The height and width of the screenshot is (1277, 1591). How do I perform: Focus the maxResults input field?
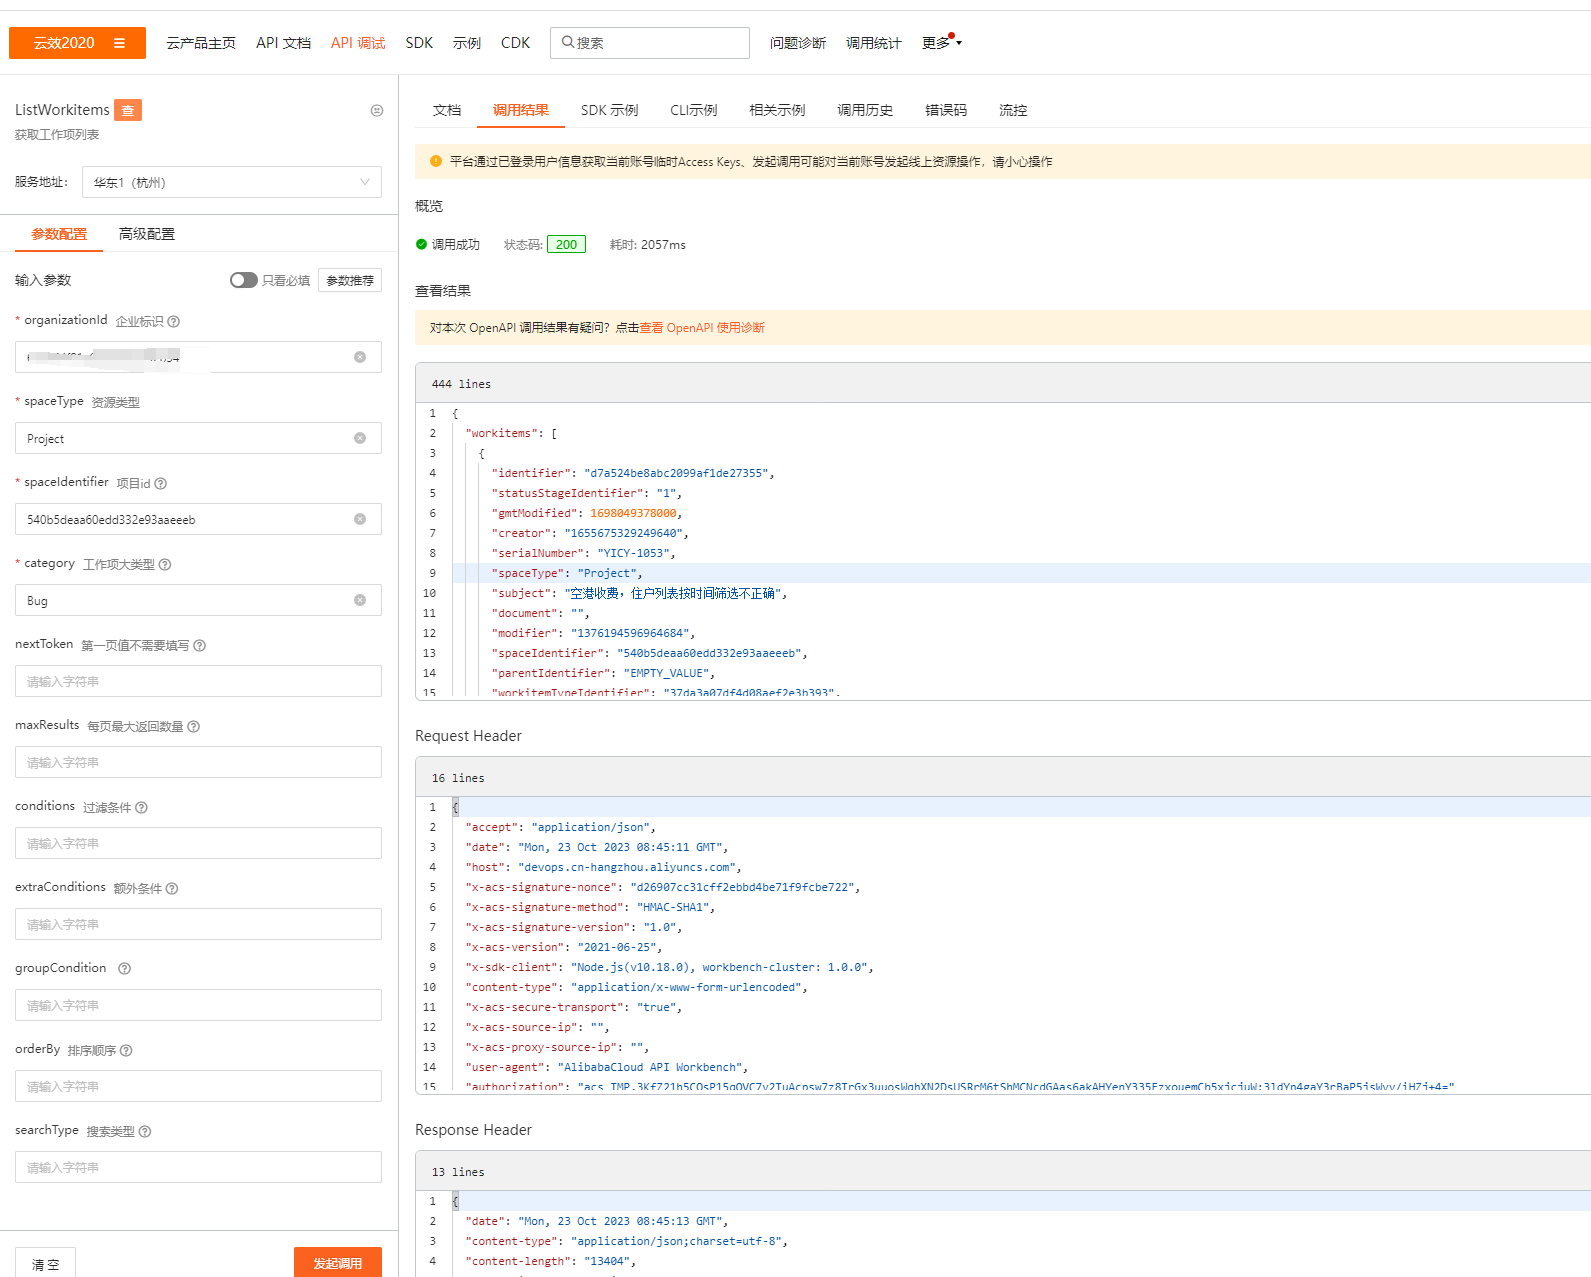(198, 762)
